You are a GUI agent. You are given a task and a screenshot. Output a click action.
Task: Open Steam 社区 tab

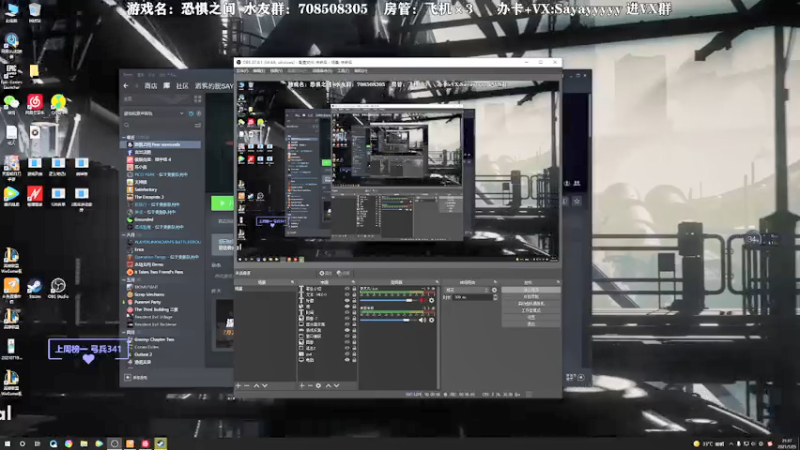coord(182,86)
